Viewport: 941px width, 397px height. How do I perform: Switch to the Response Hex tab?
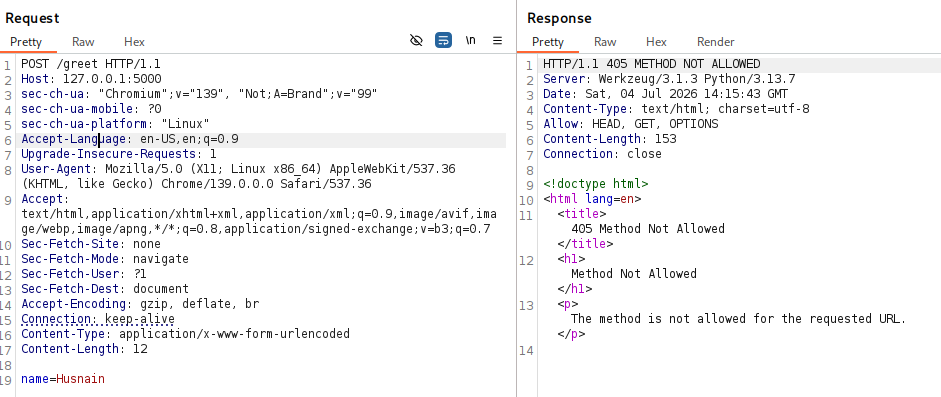pyautogui.click(x=657, y=42)
